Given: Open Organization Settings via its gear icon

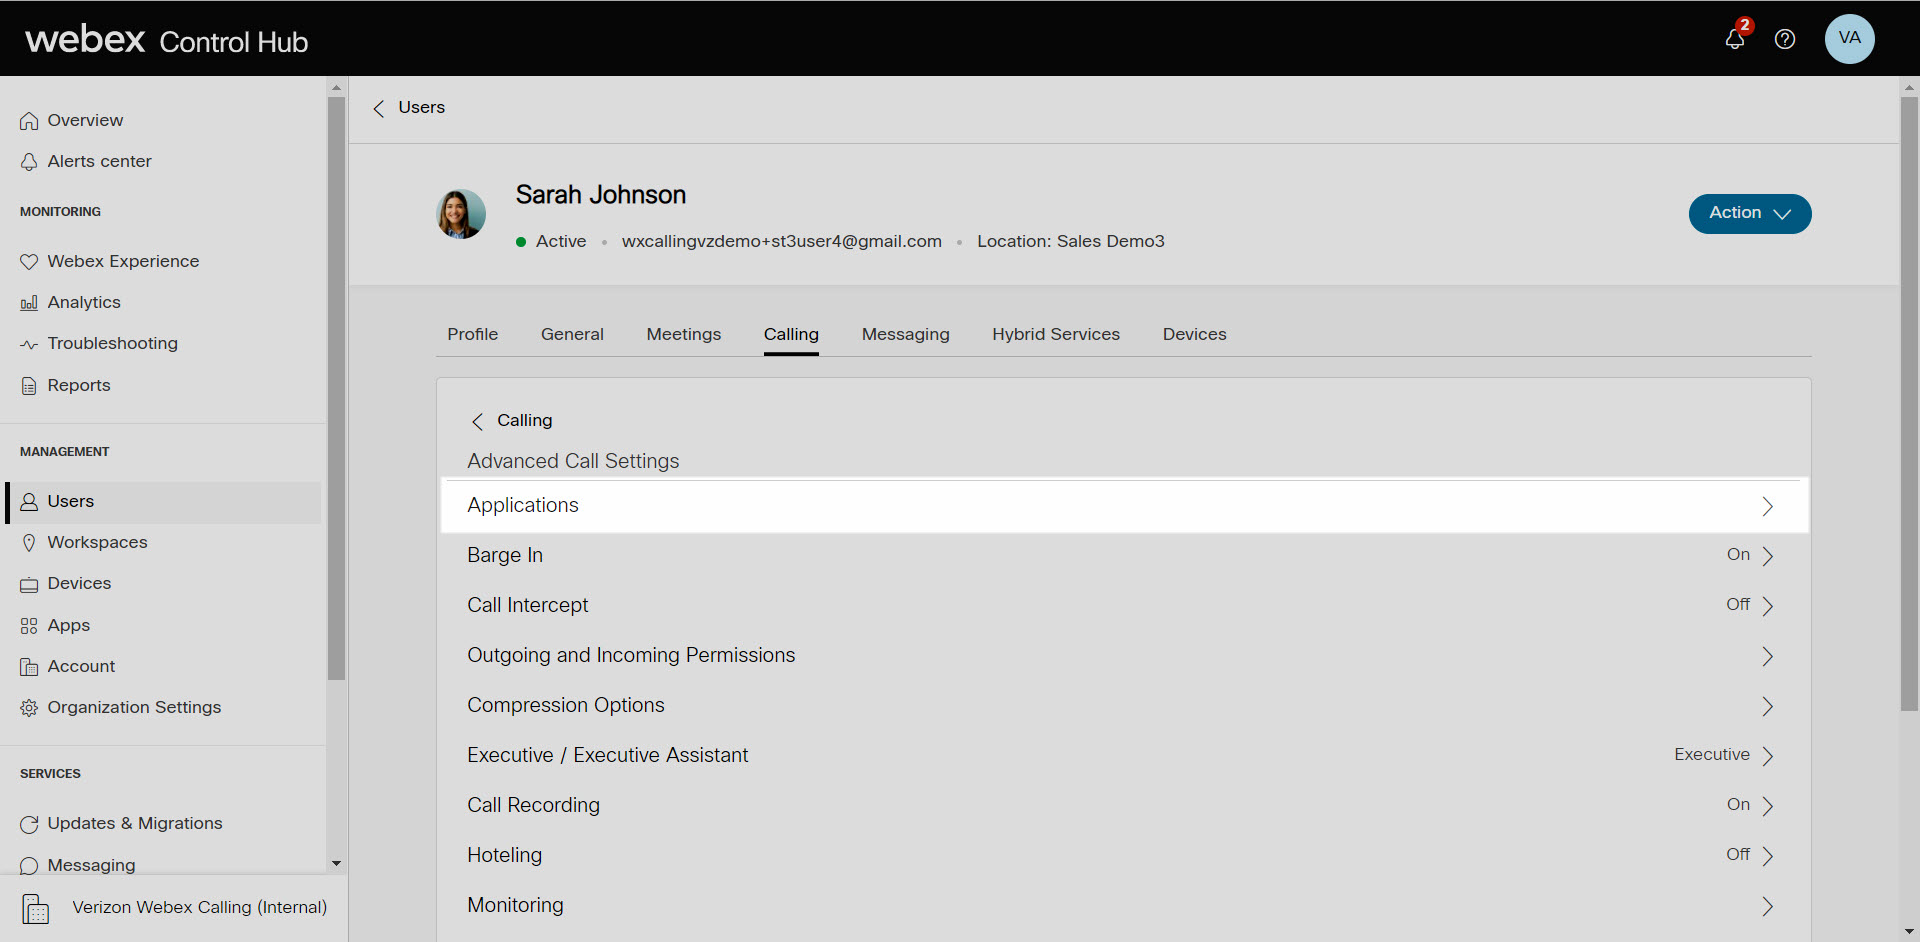Looking at the screenshot, I should point(29,707).
